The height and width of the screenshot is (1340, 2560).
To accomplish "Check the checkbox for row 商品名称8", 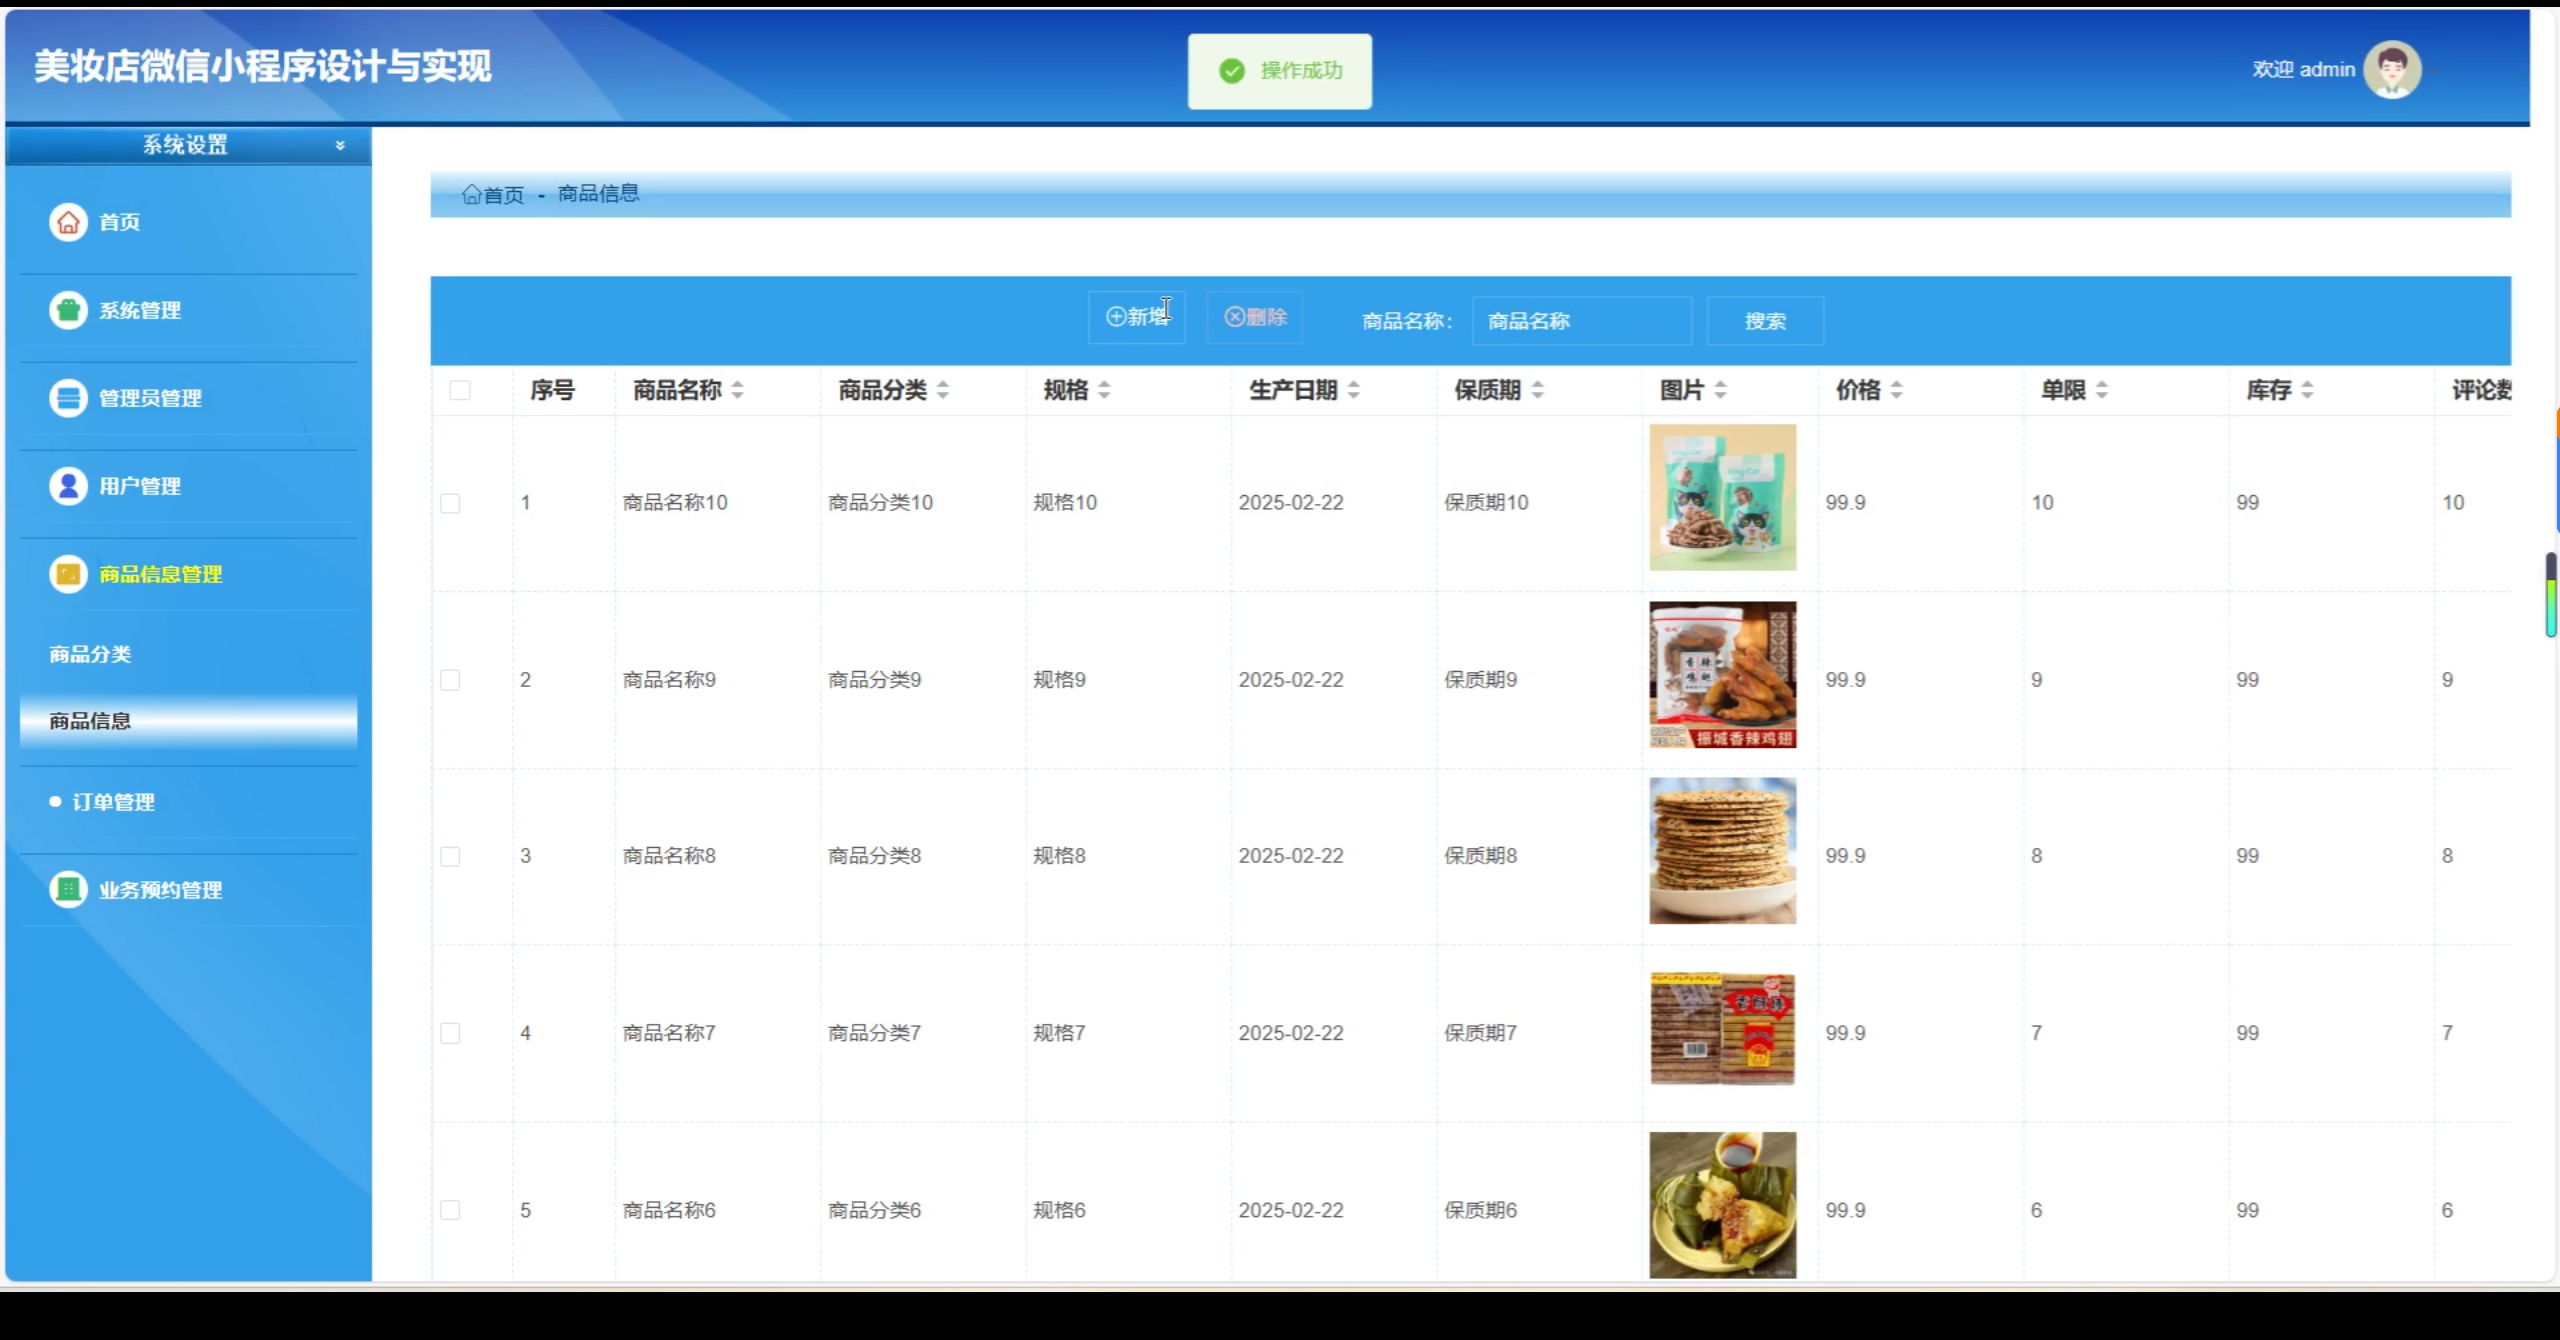I will point(450,856).
